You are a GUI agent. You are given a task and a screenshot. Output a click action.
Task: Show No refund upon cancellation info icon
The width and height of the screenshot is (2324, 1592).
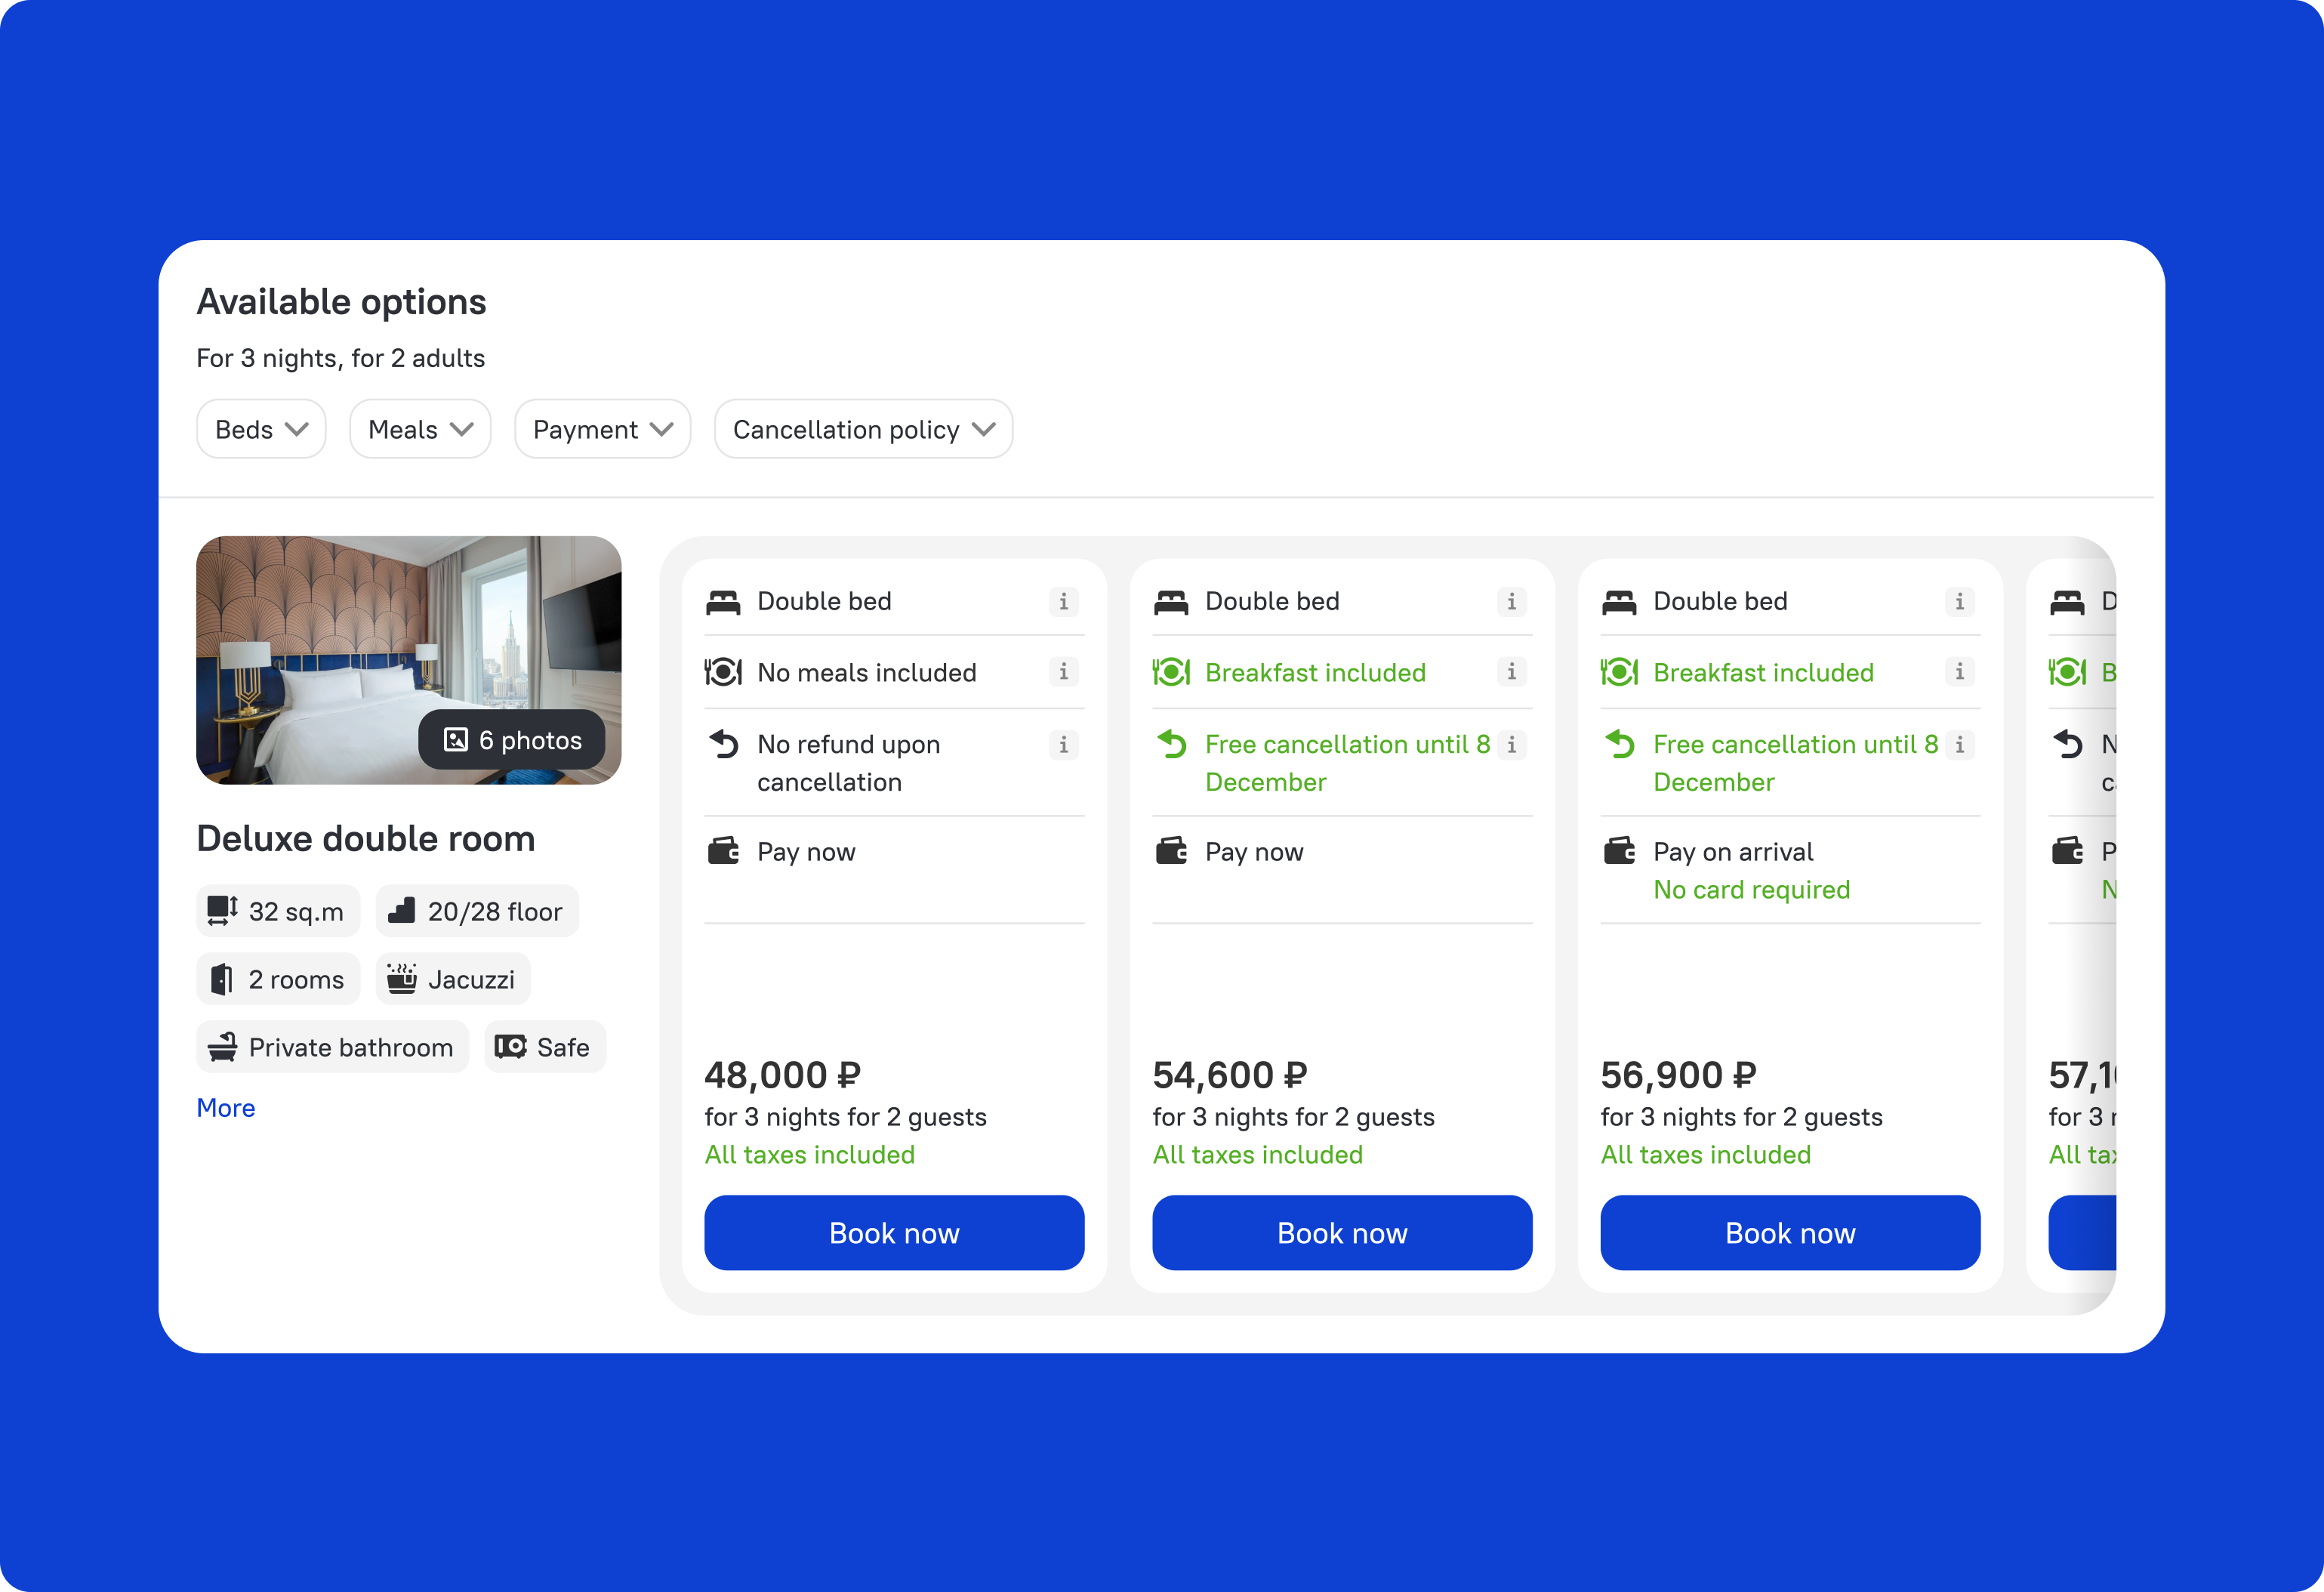[x=1064, y=744]
